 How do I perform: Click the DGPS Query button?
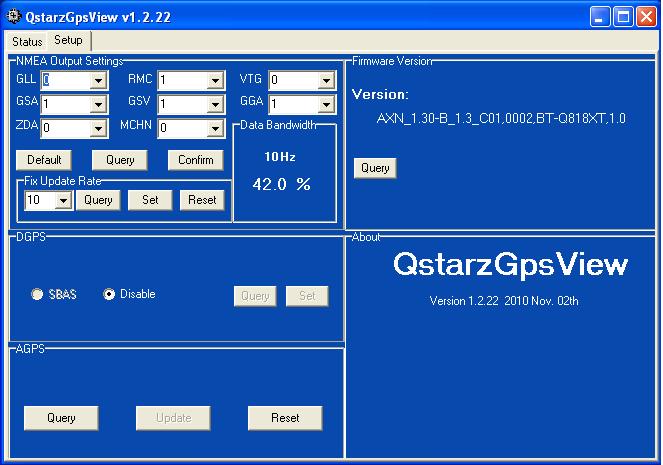click(x=255, y=296)
